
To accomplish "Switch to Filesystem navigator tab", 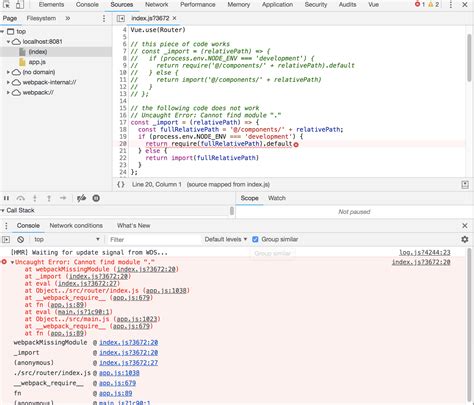I will (x=41, y=18).
